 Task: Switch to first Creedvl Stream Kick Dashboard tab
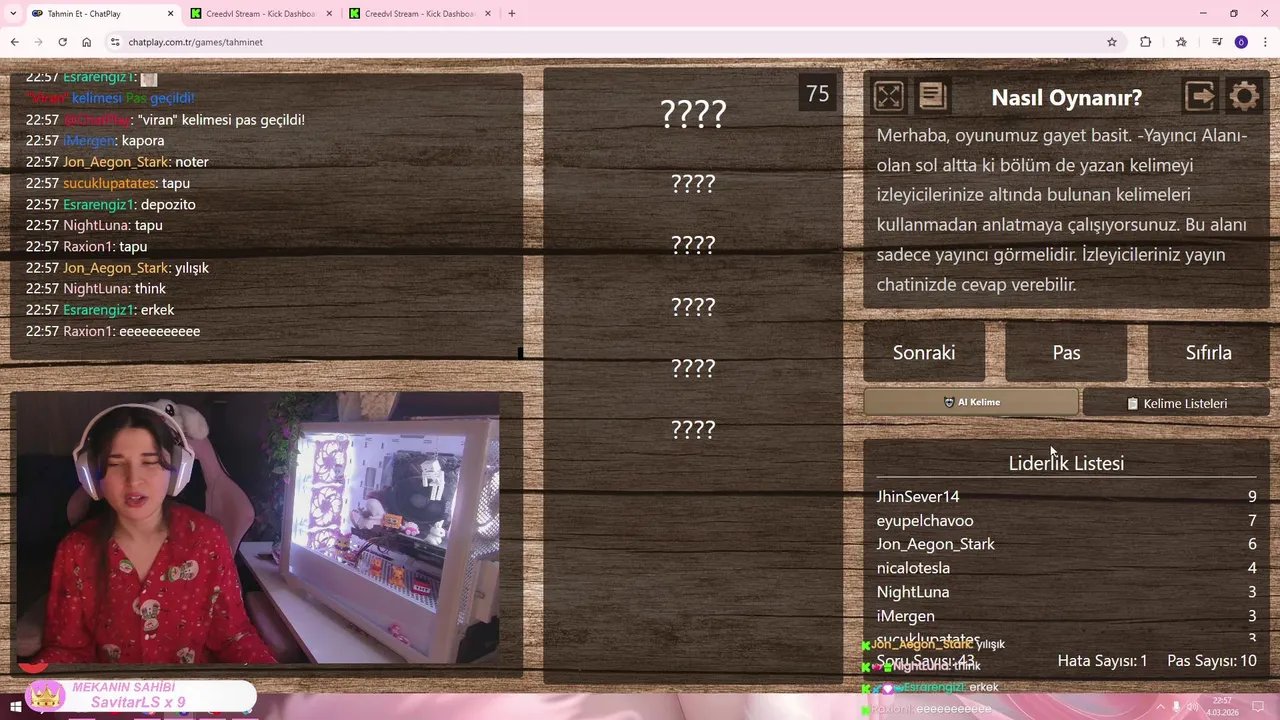tap(260, 14)
